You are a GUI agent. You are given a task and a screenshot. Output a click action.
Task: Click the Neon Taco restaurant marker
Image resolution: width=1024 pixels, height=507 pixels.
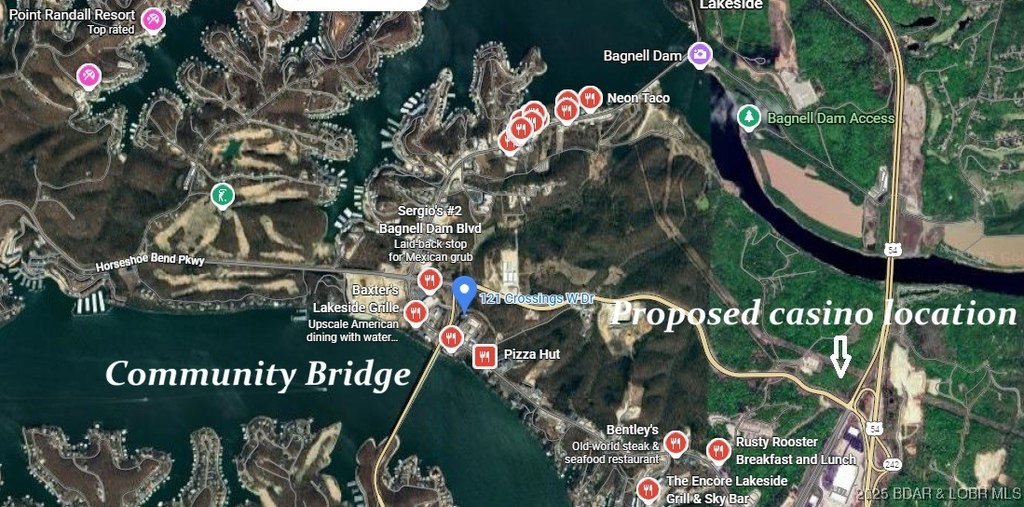[x=590, y=99]
